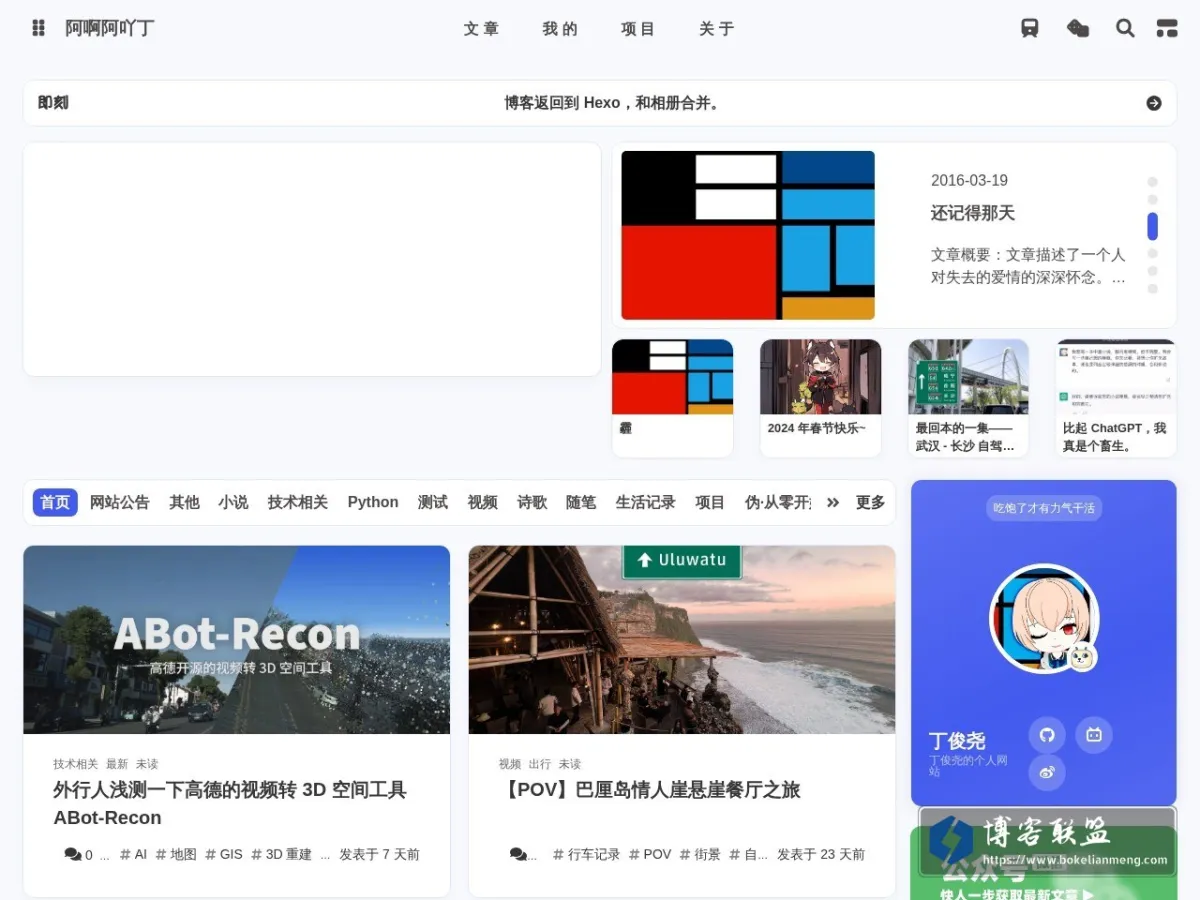
Task: Click the 技术相关 label on the ABot-Recon post
Action: pos(76,764)
